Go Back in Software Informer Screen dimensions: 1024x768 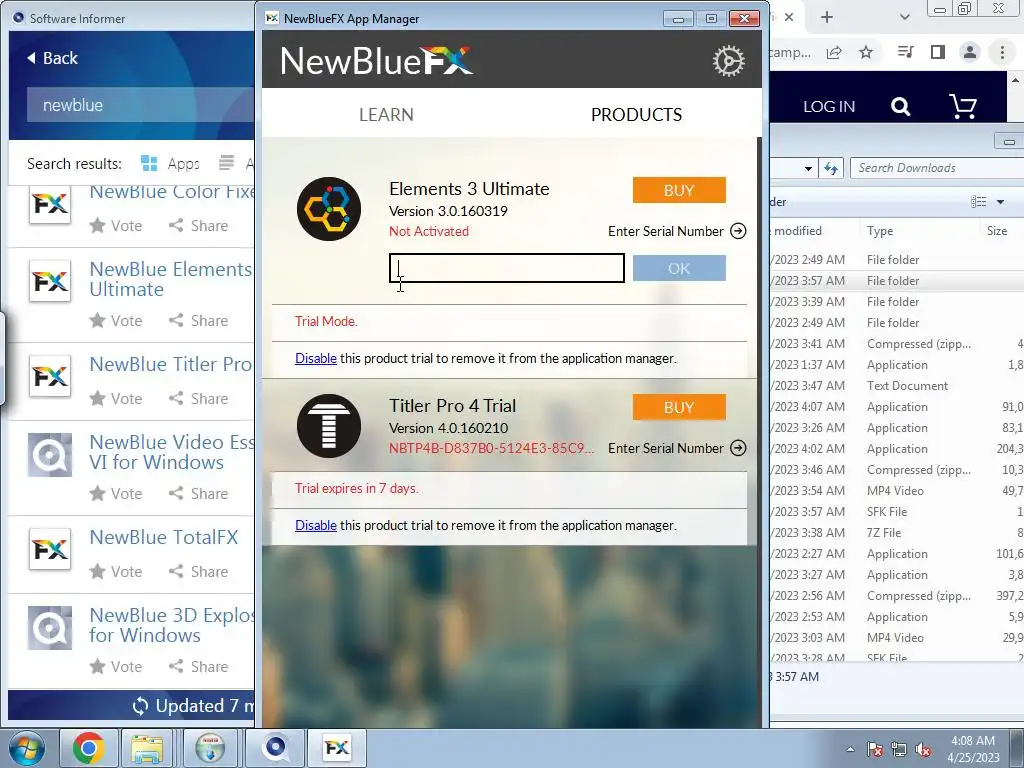[x=52, y=58]
